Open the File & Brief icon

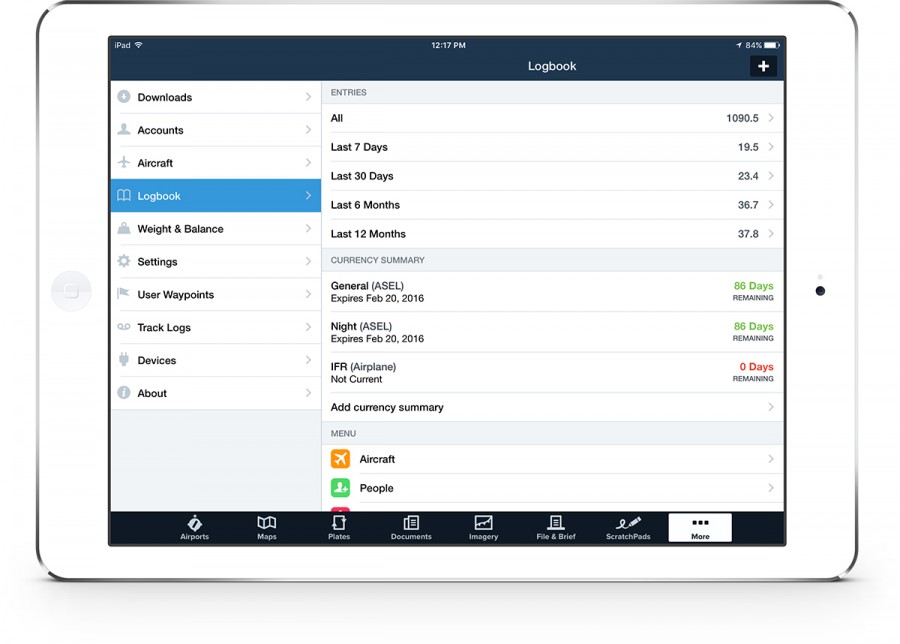[555, 527]
